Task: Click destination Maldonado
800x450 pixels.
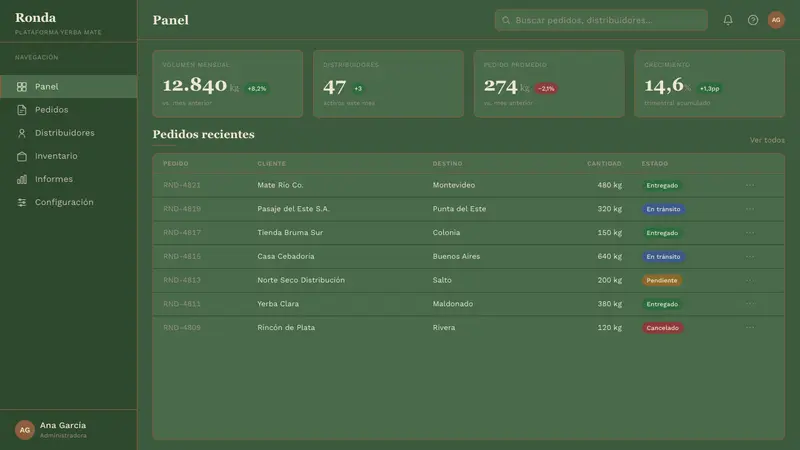Action: (453, 304)
